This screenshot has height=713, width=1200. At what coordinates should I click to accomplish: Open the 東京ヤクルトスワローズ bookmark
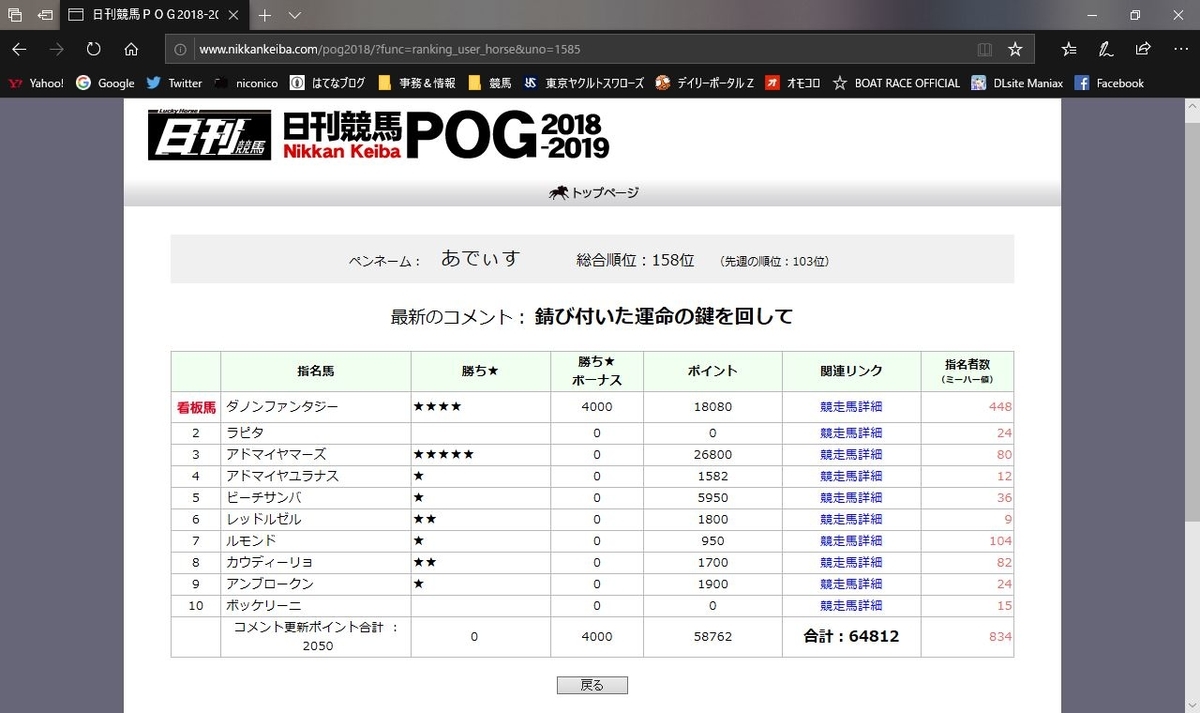pos(584,83)
